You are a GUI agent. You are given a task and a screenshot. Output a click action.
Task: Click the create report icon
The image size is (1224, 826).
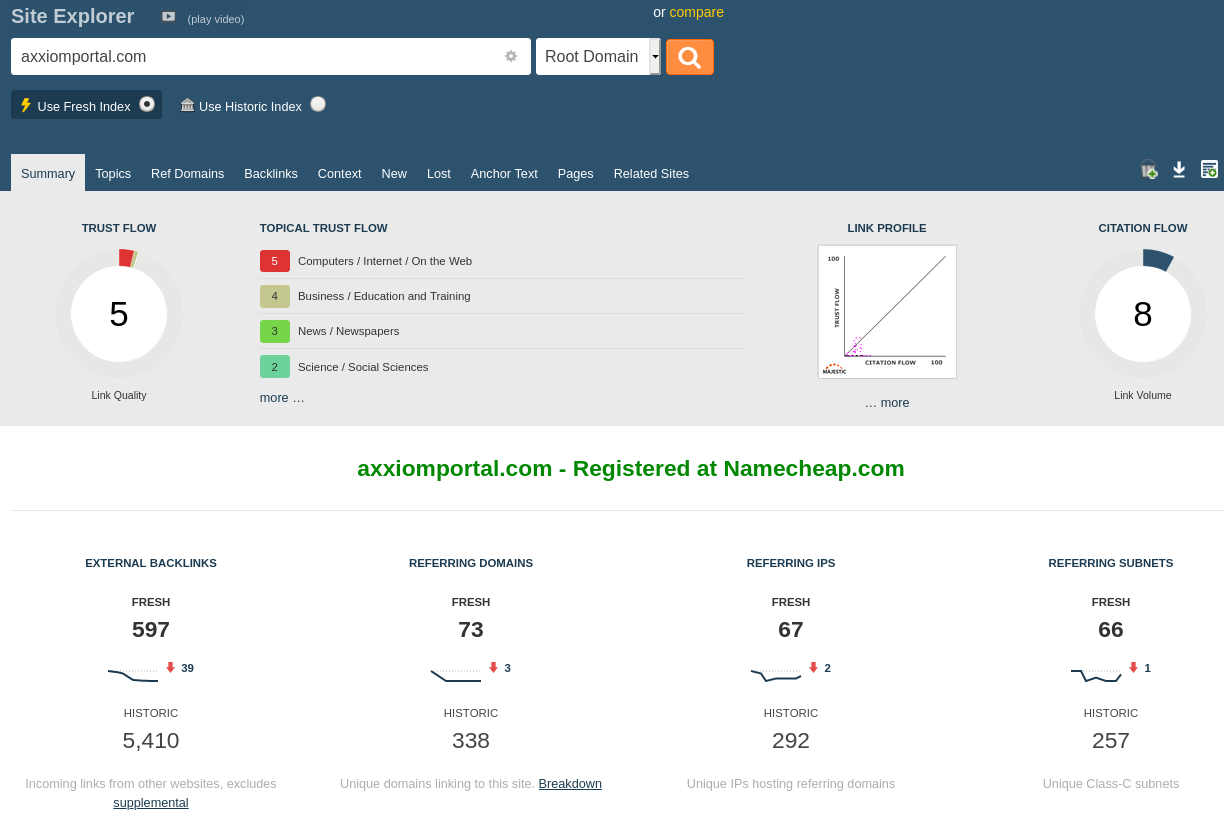(1209, 169)
